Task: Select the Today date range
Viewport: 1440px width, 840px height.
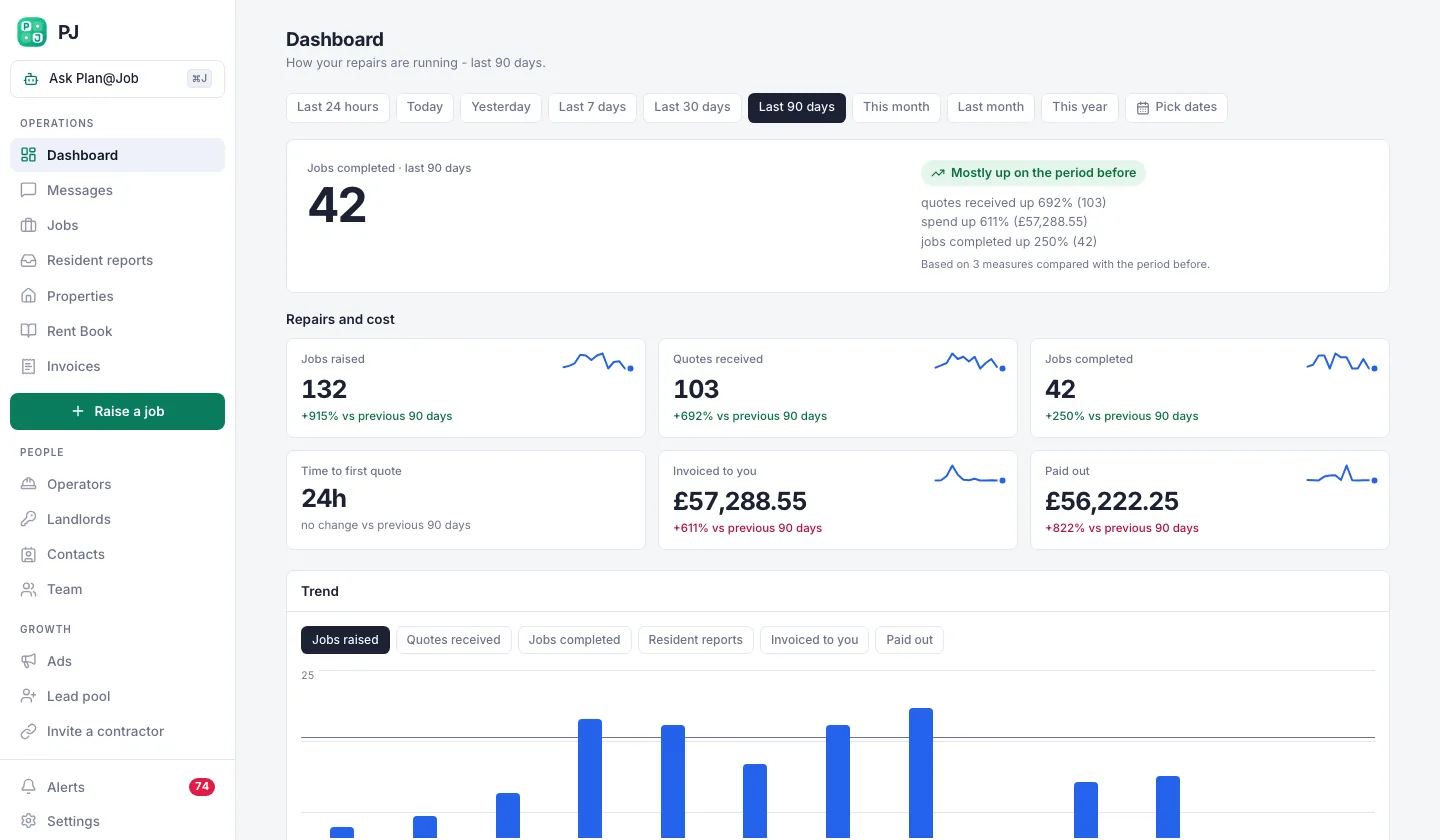Action: [x=425, y=108]
